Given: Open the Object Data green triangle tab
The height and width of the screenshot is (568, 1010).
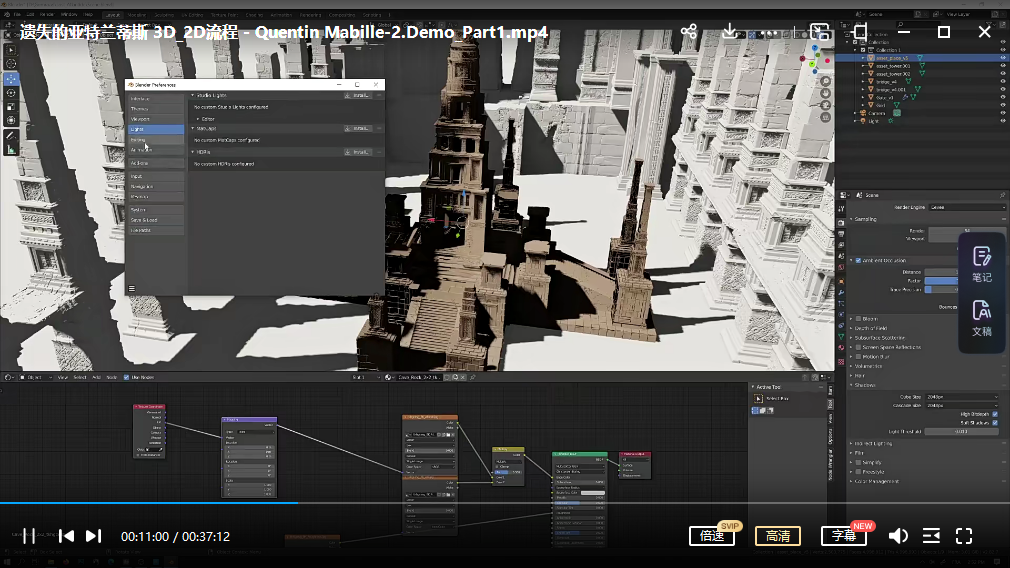Looking at the screenshot, I should (x=841, y=337).
